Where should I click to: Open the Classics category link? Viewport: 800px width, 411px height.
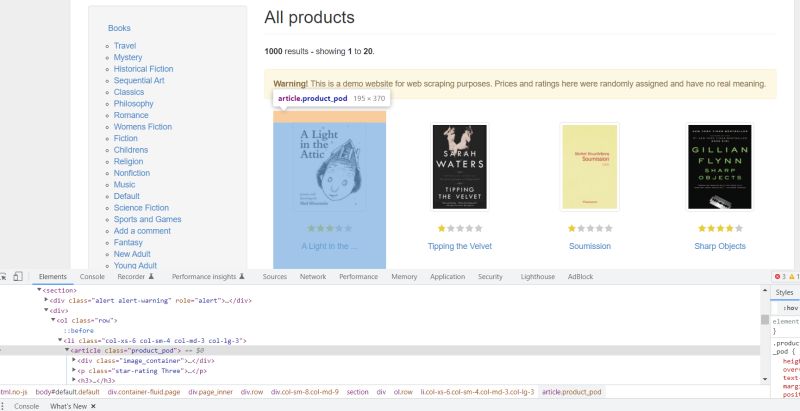coord(129,92)
